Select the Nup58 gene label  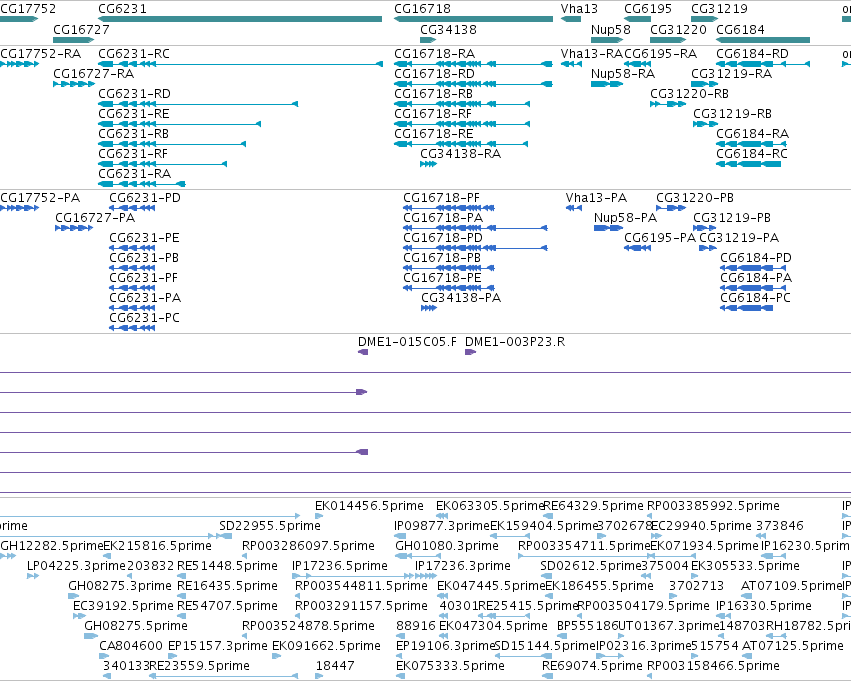(x=611, y=29)
